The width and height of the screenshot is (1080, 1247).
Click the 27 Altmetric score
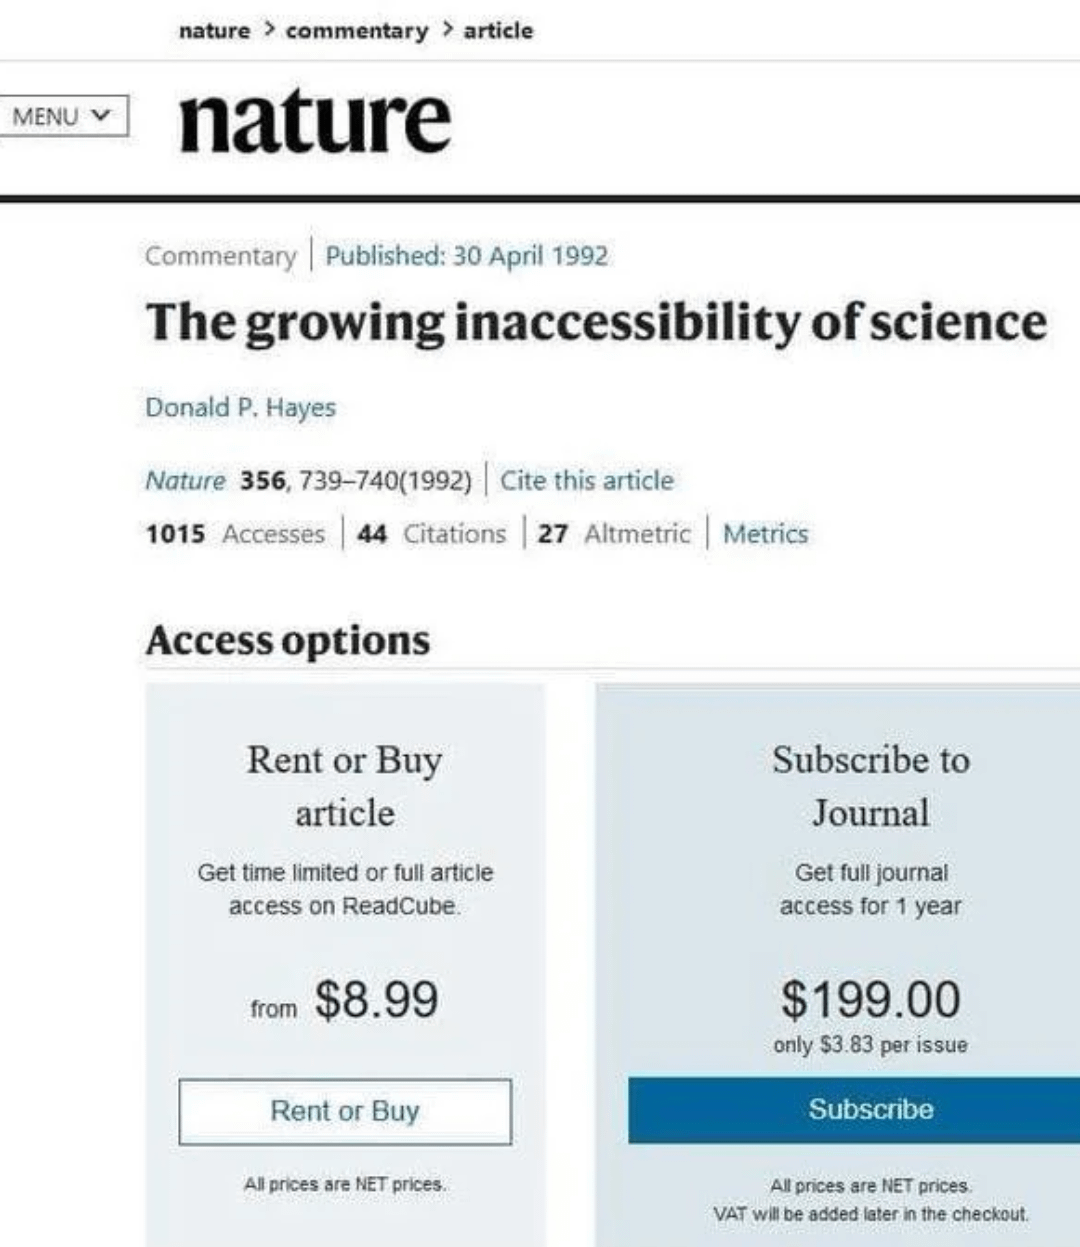(x=614, y=534)
